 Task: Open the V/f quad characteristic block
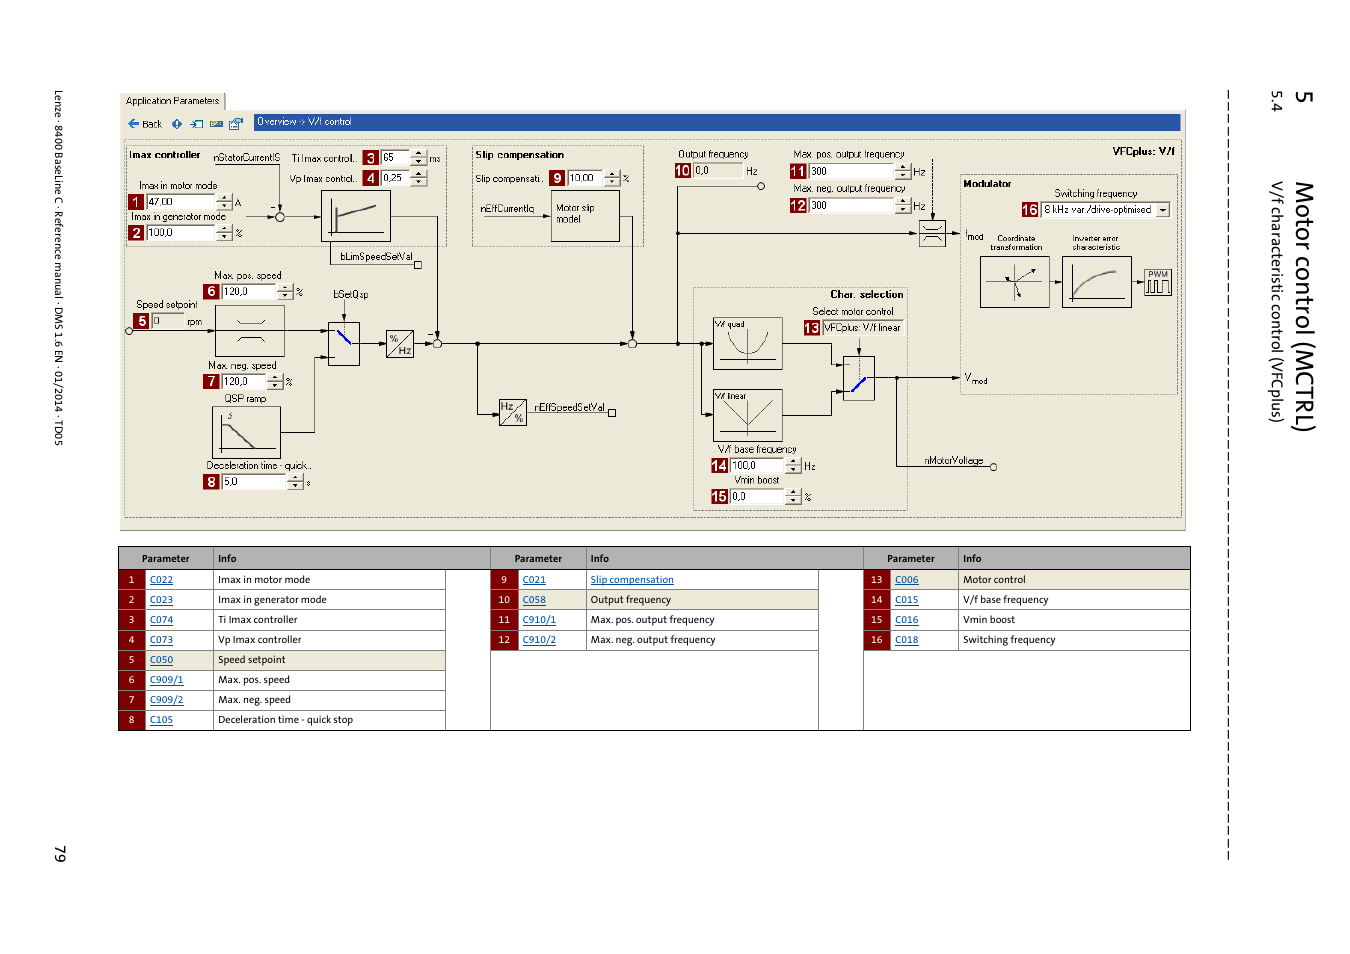pyautogui.click(x=747, y=344)
